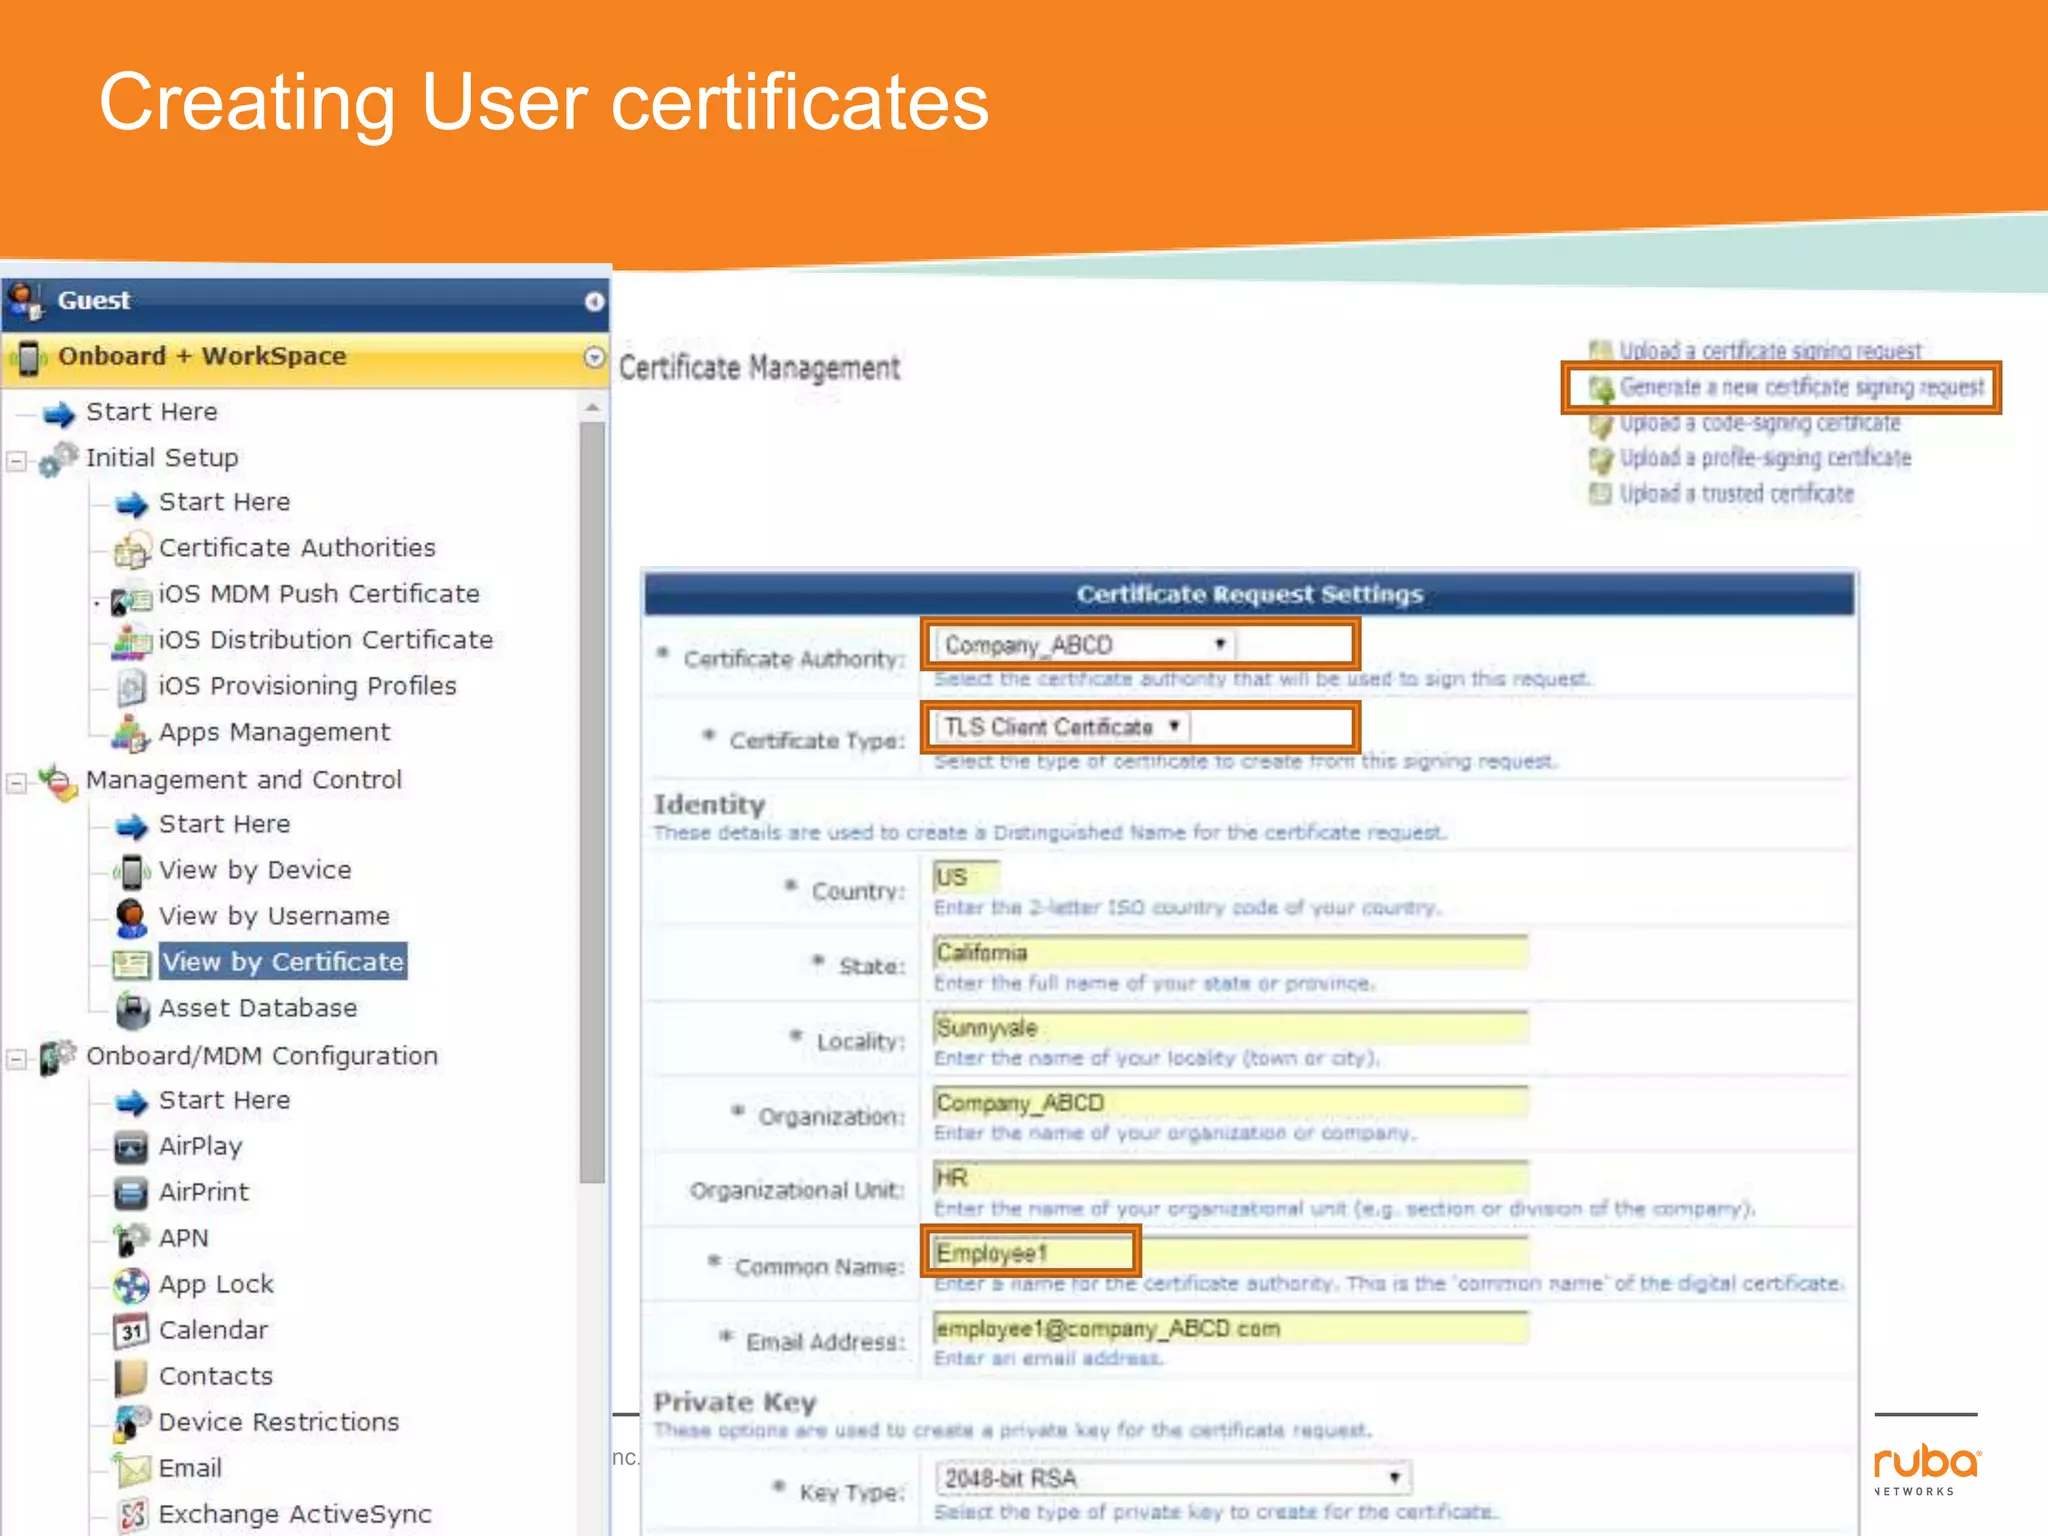Click the iOS Provisioning Profiles icon
Image resolution: width=2048 pixels, height=1536 pixels.
[x=132, y=688]
